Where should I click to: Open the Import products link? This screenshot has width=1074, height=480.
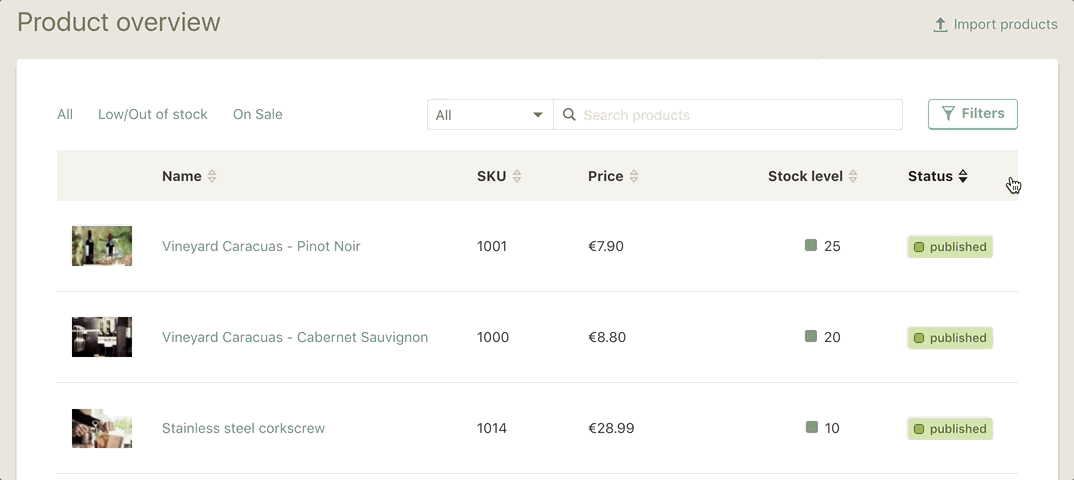coord(995,25)
